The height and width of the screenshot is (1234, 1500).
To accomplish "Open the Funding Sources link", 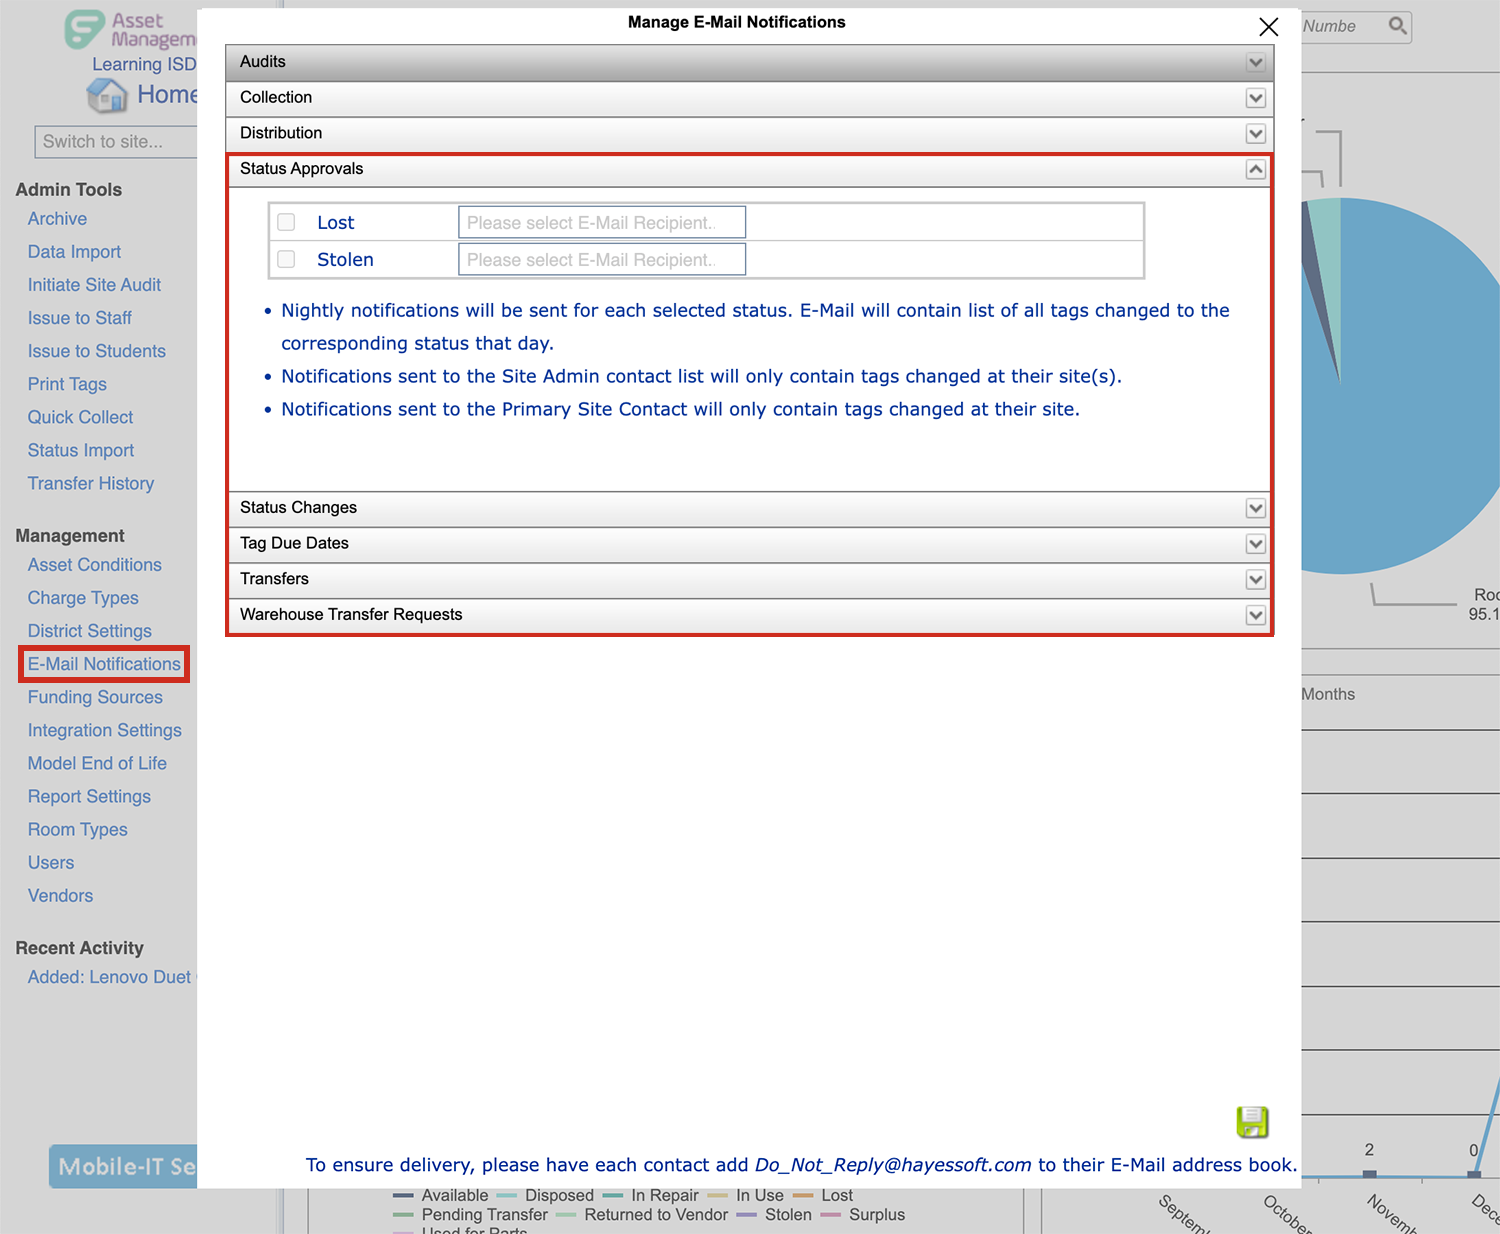I will [95, 697].
